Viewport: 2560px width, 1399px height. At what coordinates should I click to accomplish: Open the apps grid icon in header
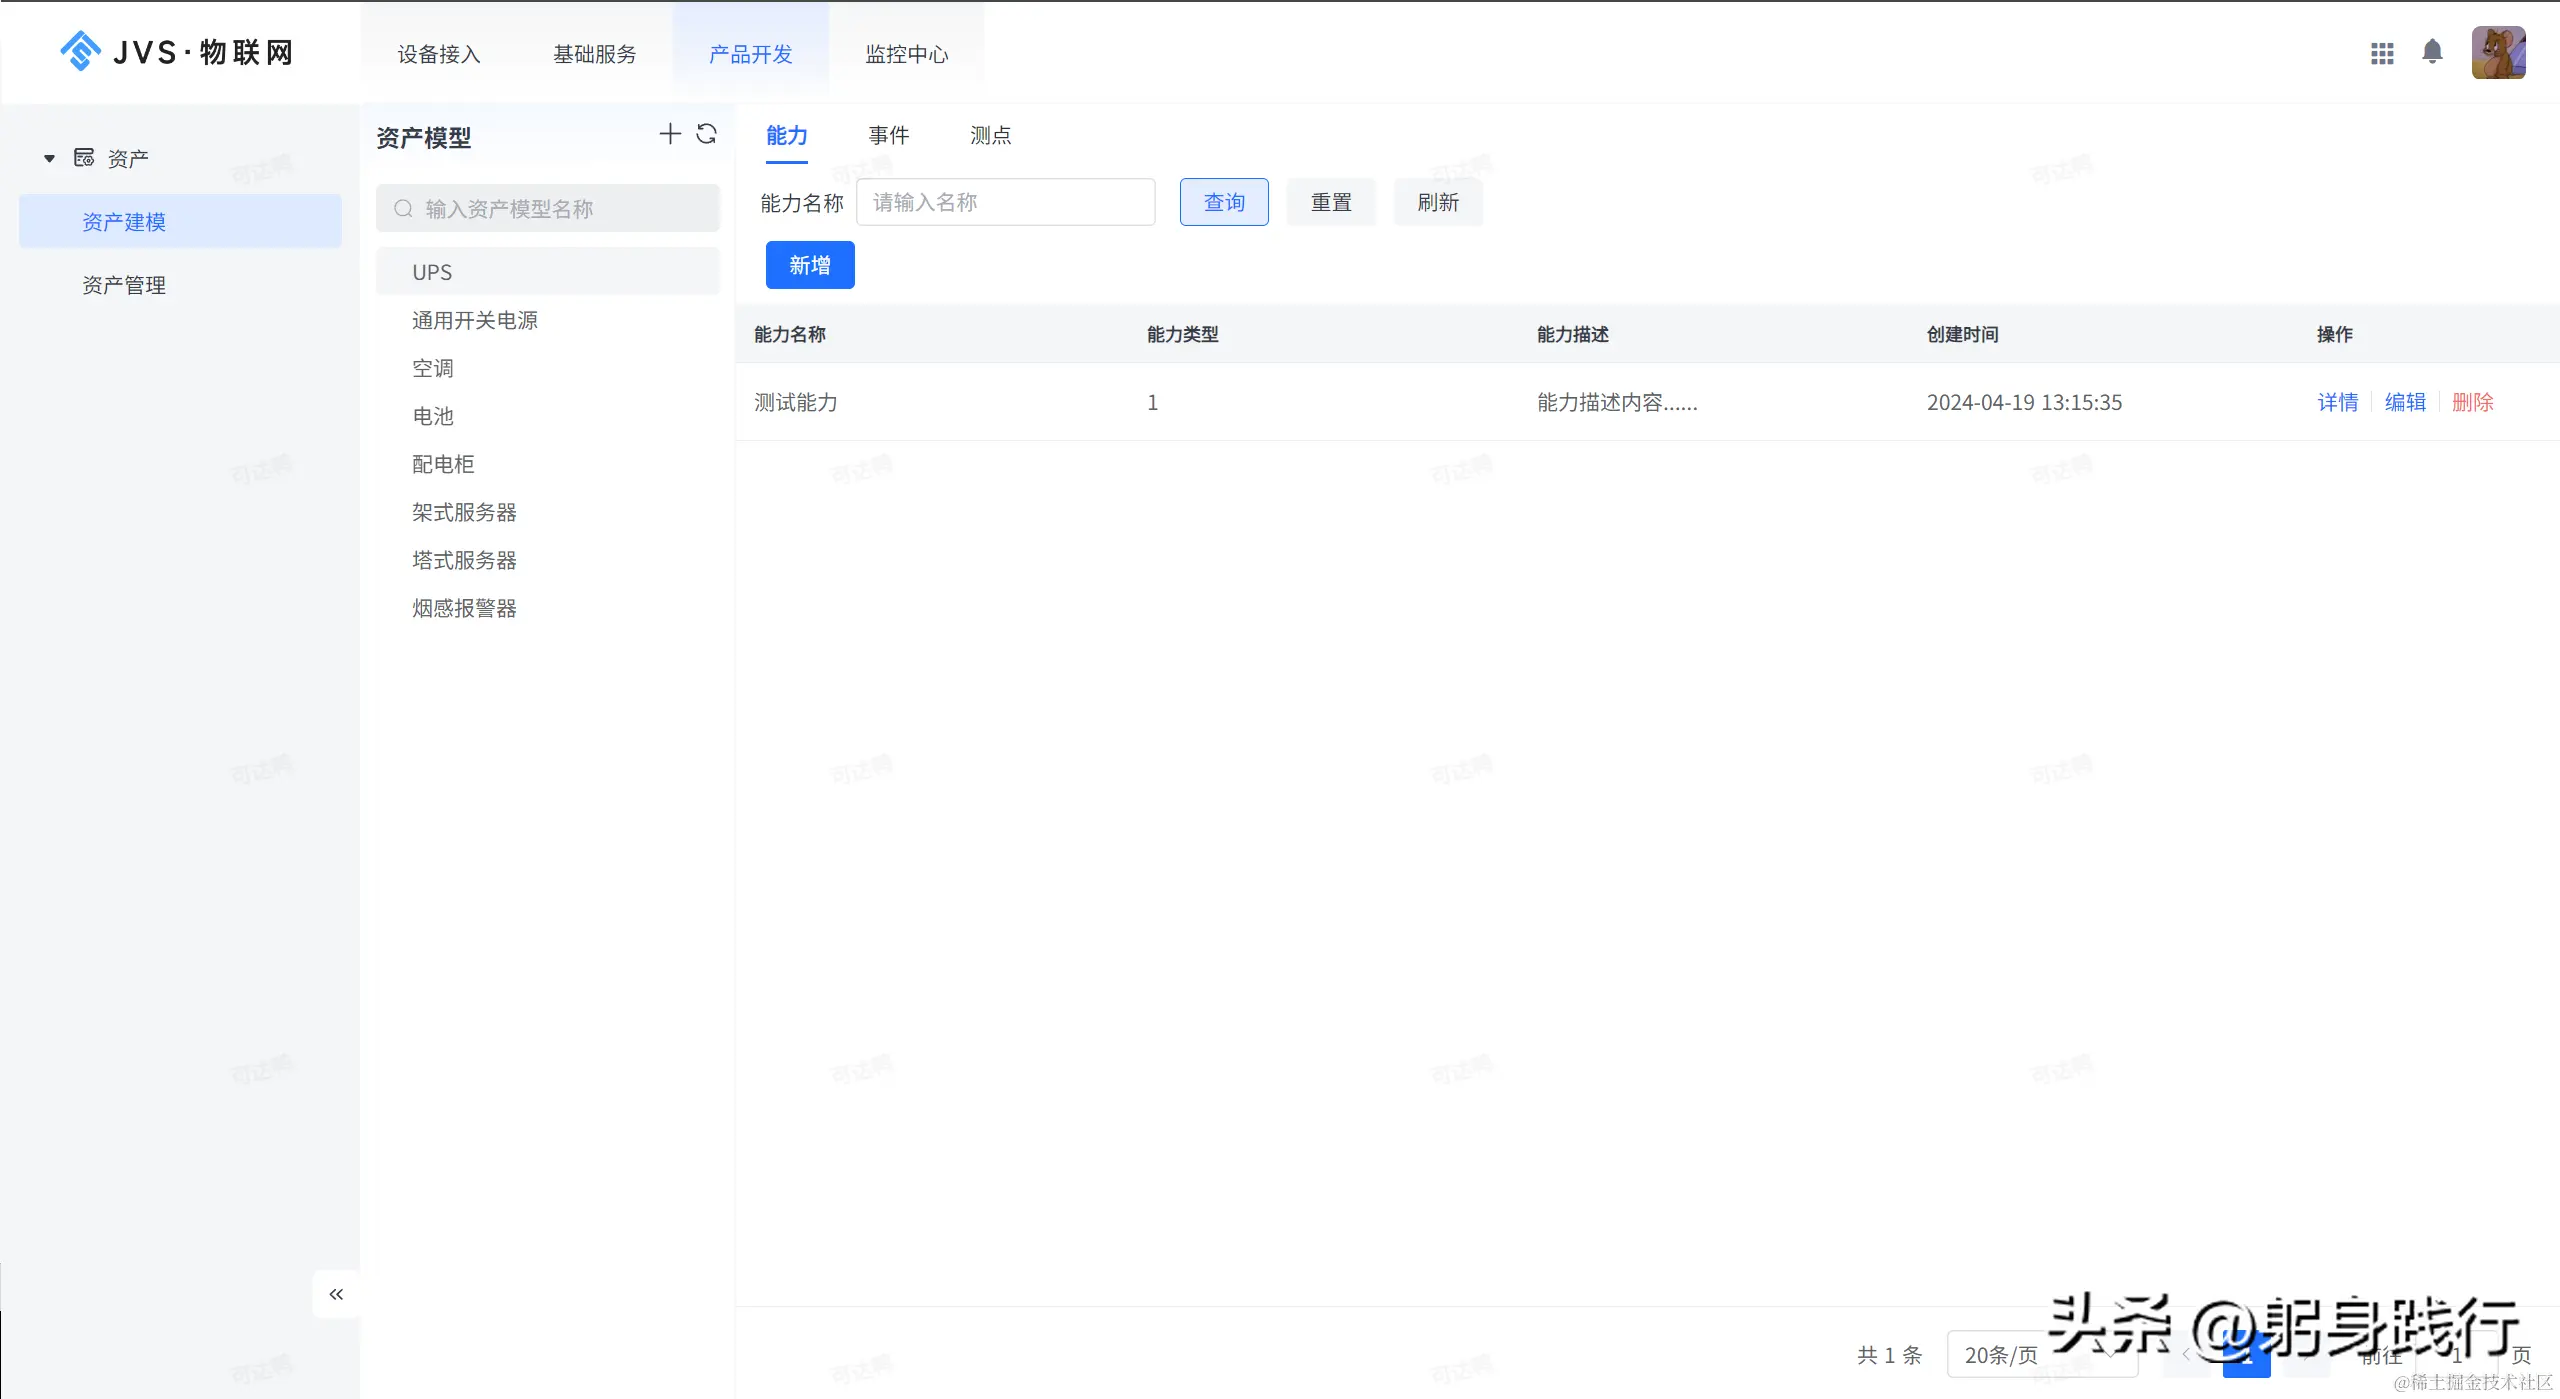pos(2382,53)
